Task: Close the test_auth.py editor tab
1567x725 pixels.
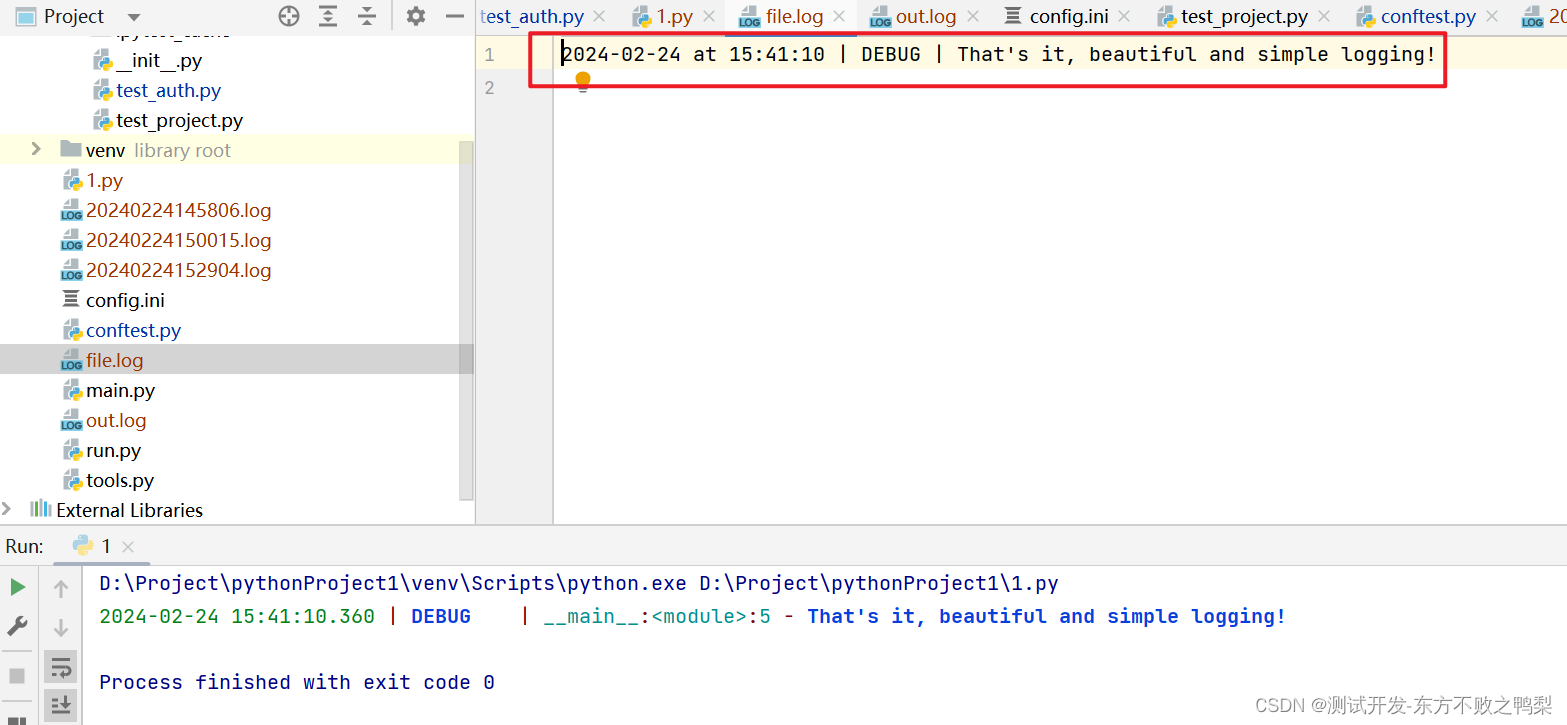Action: coord(600,17)
